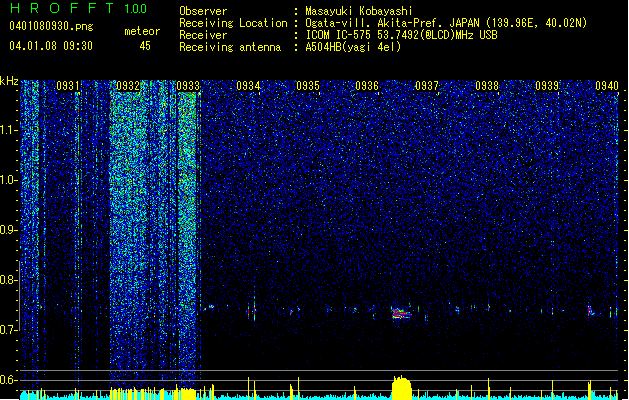Click the 0936 time marker
Screen dimensions: 629x400
[367, 86]
